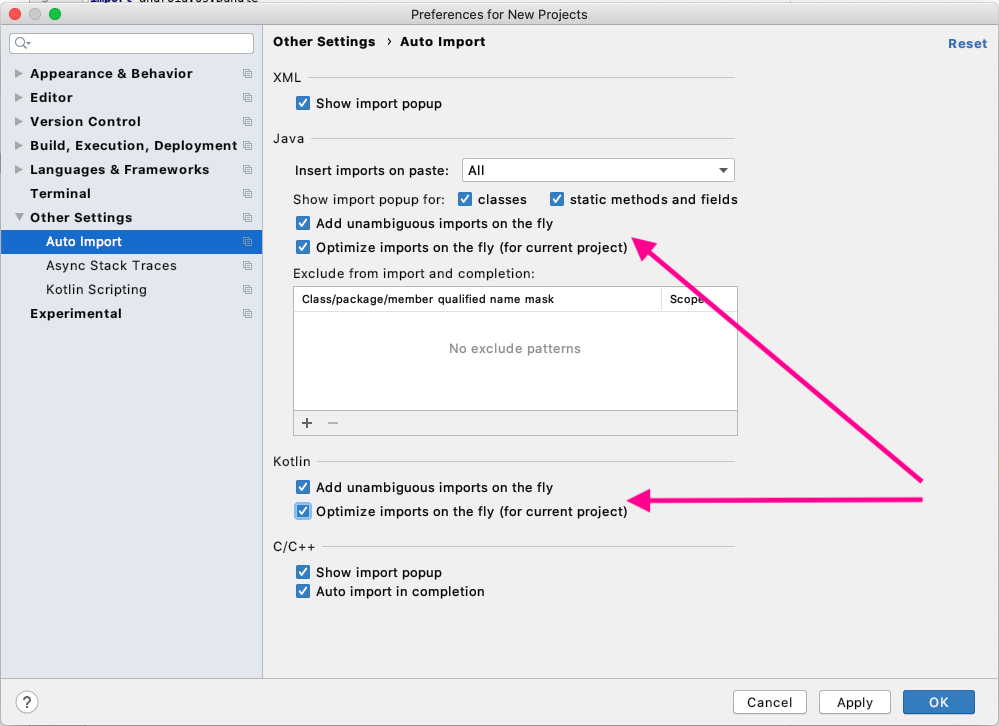Collapse the Other Settings tree node
999x726 pixels.
click(x=19, y=218)
